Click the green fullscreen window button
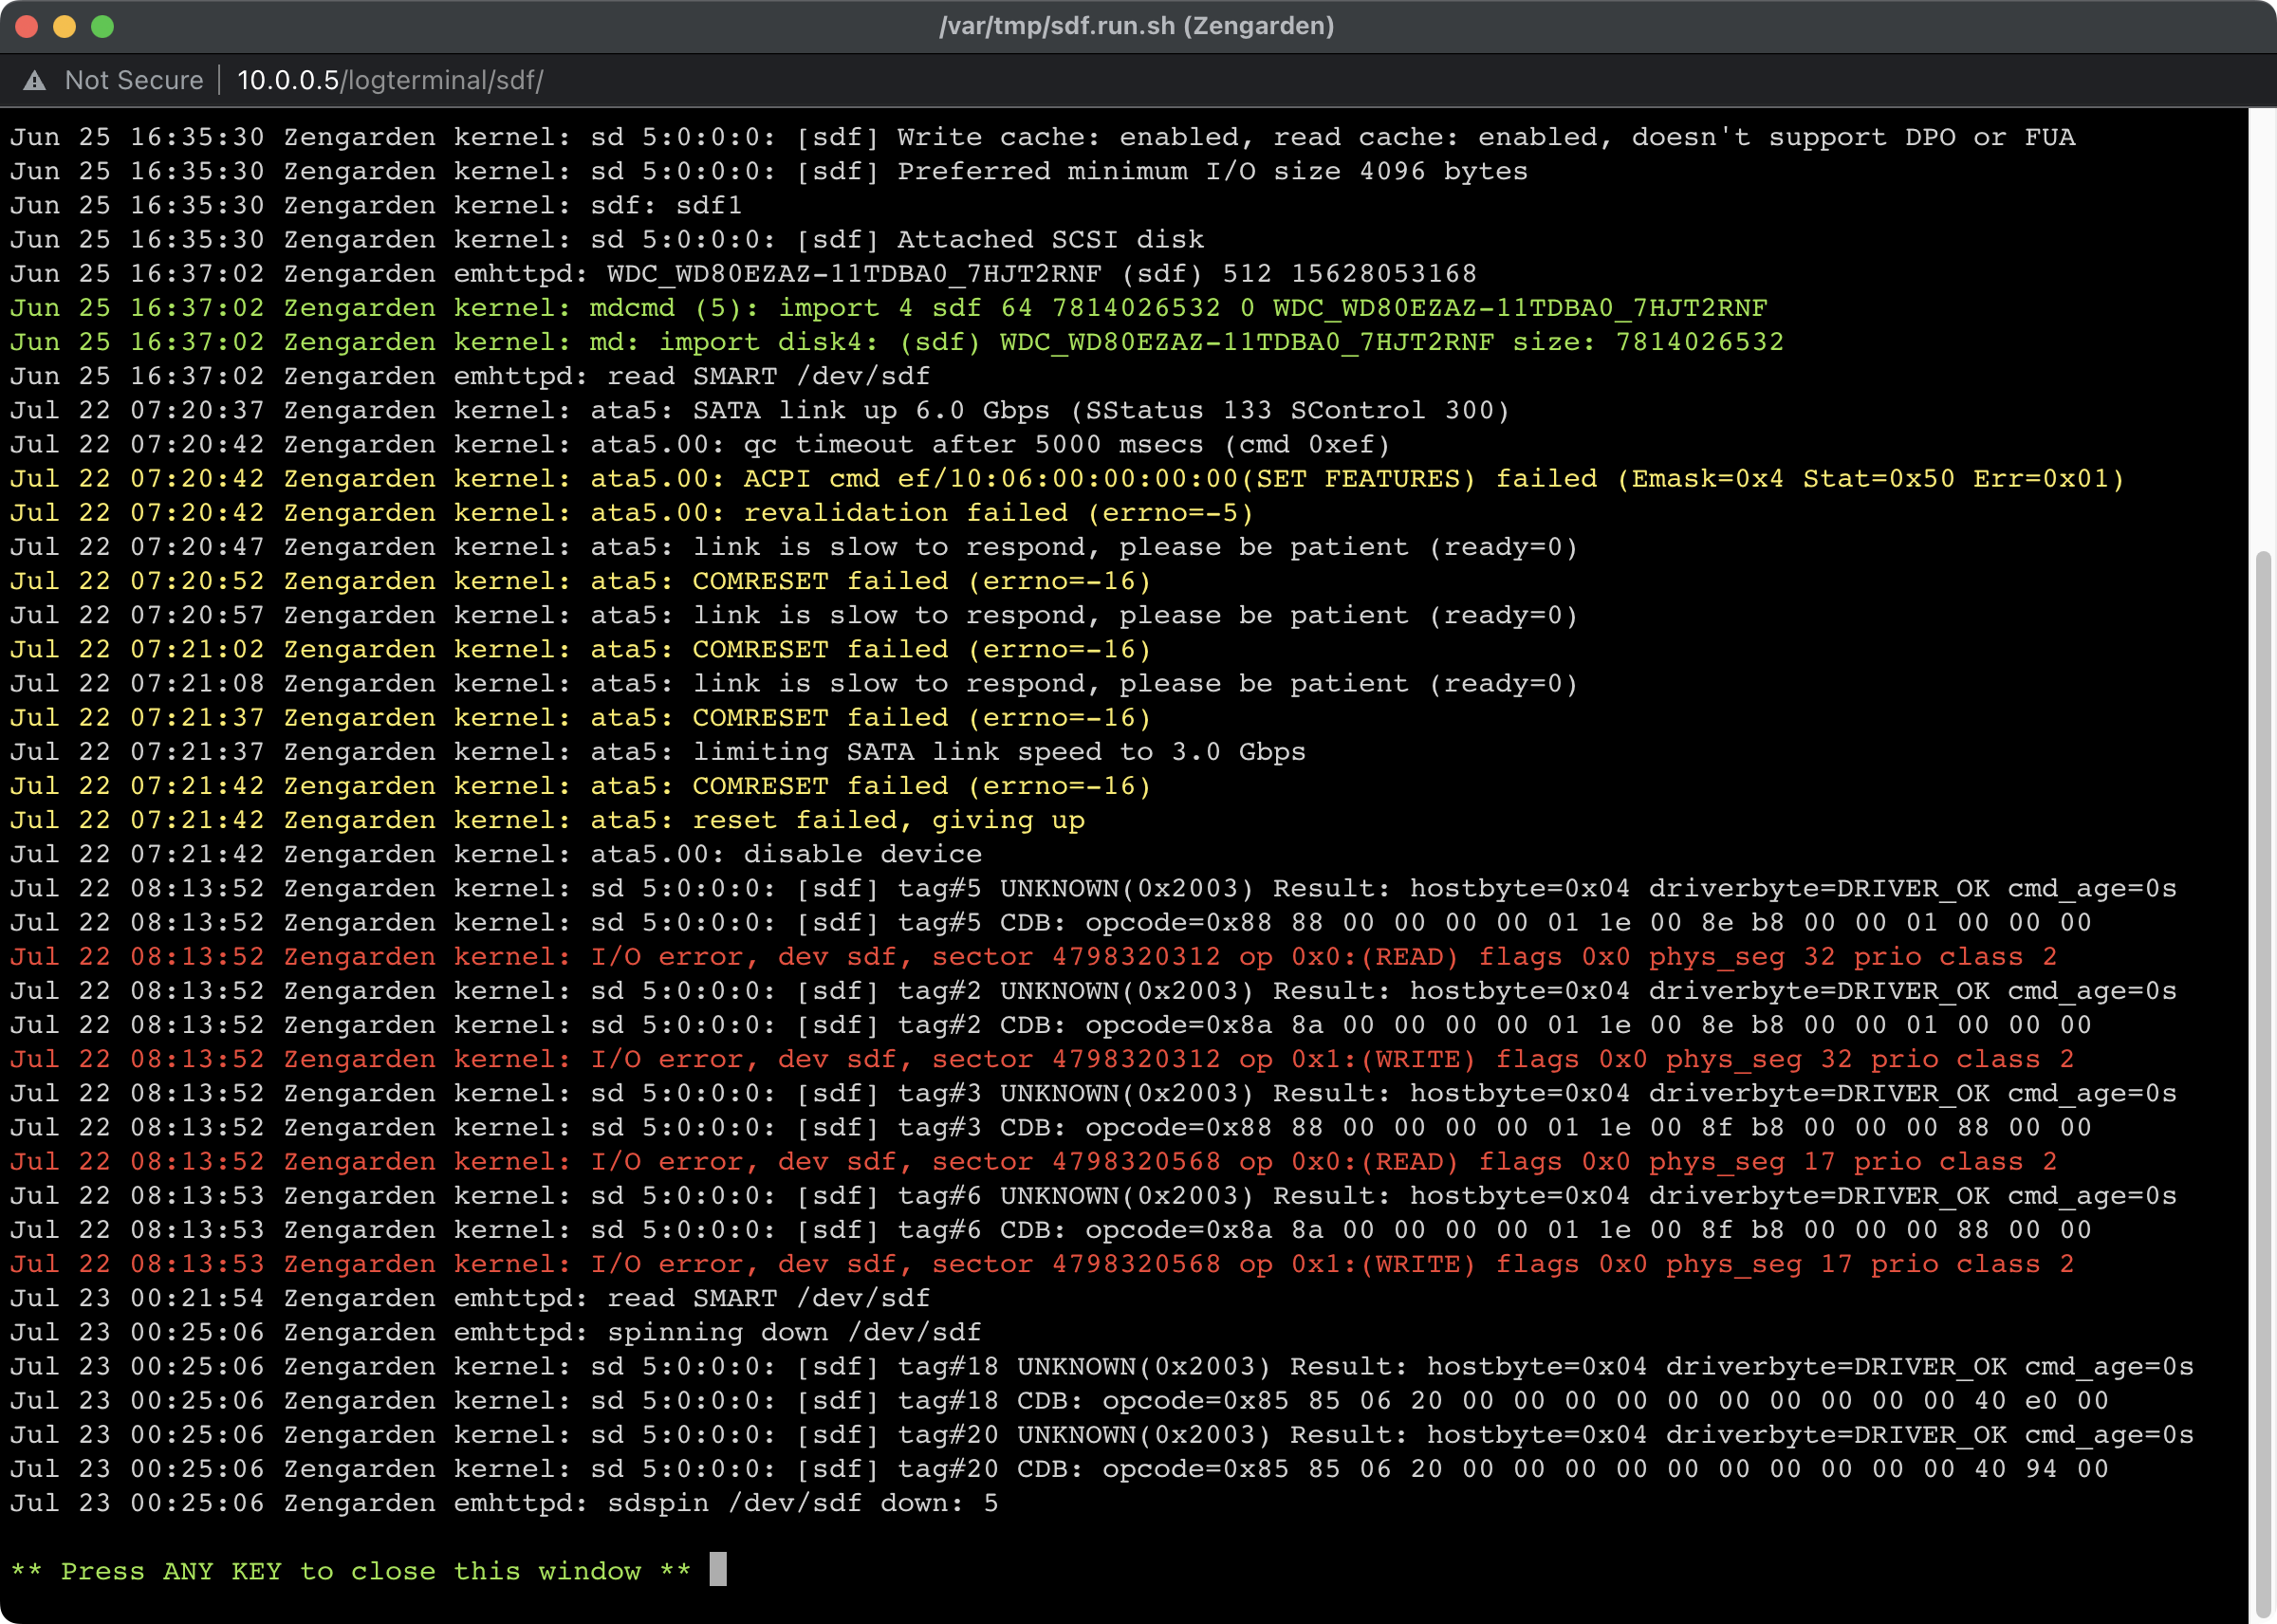 point(103,26)
